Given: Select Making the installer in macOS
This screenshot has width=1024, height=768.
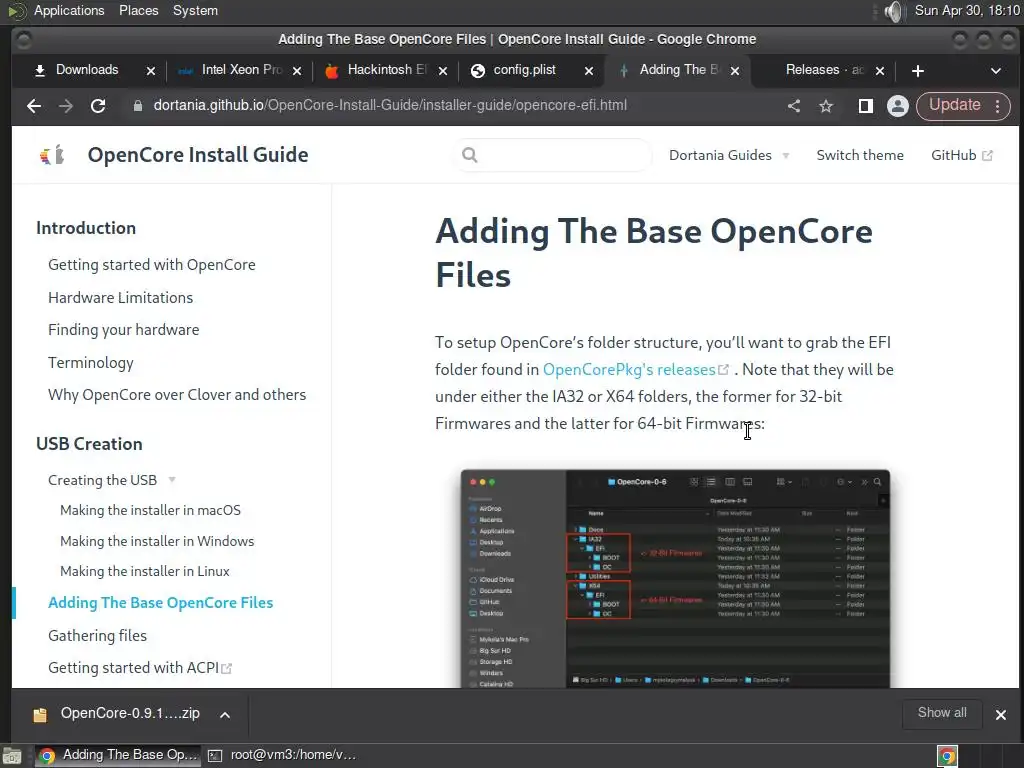Looking at the screenshot, I should (x=150, y=510).
